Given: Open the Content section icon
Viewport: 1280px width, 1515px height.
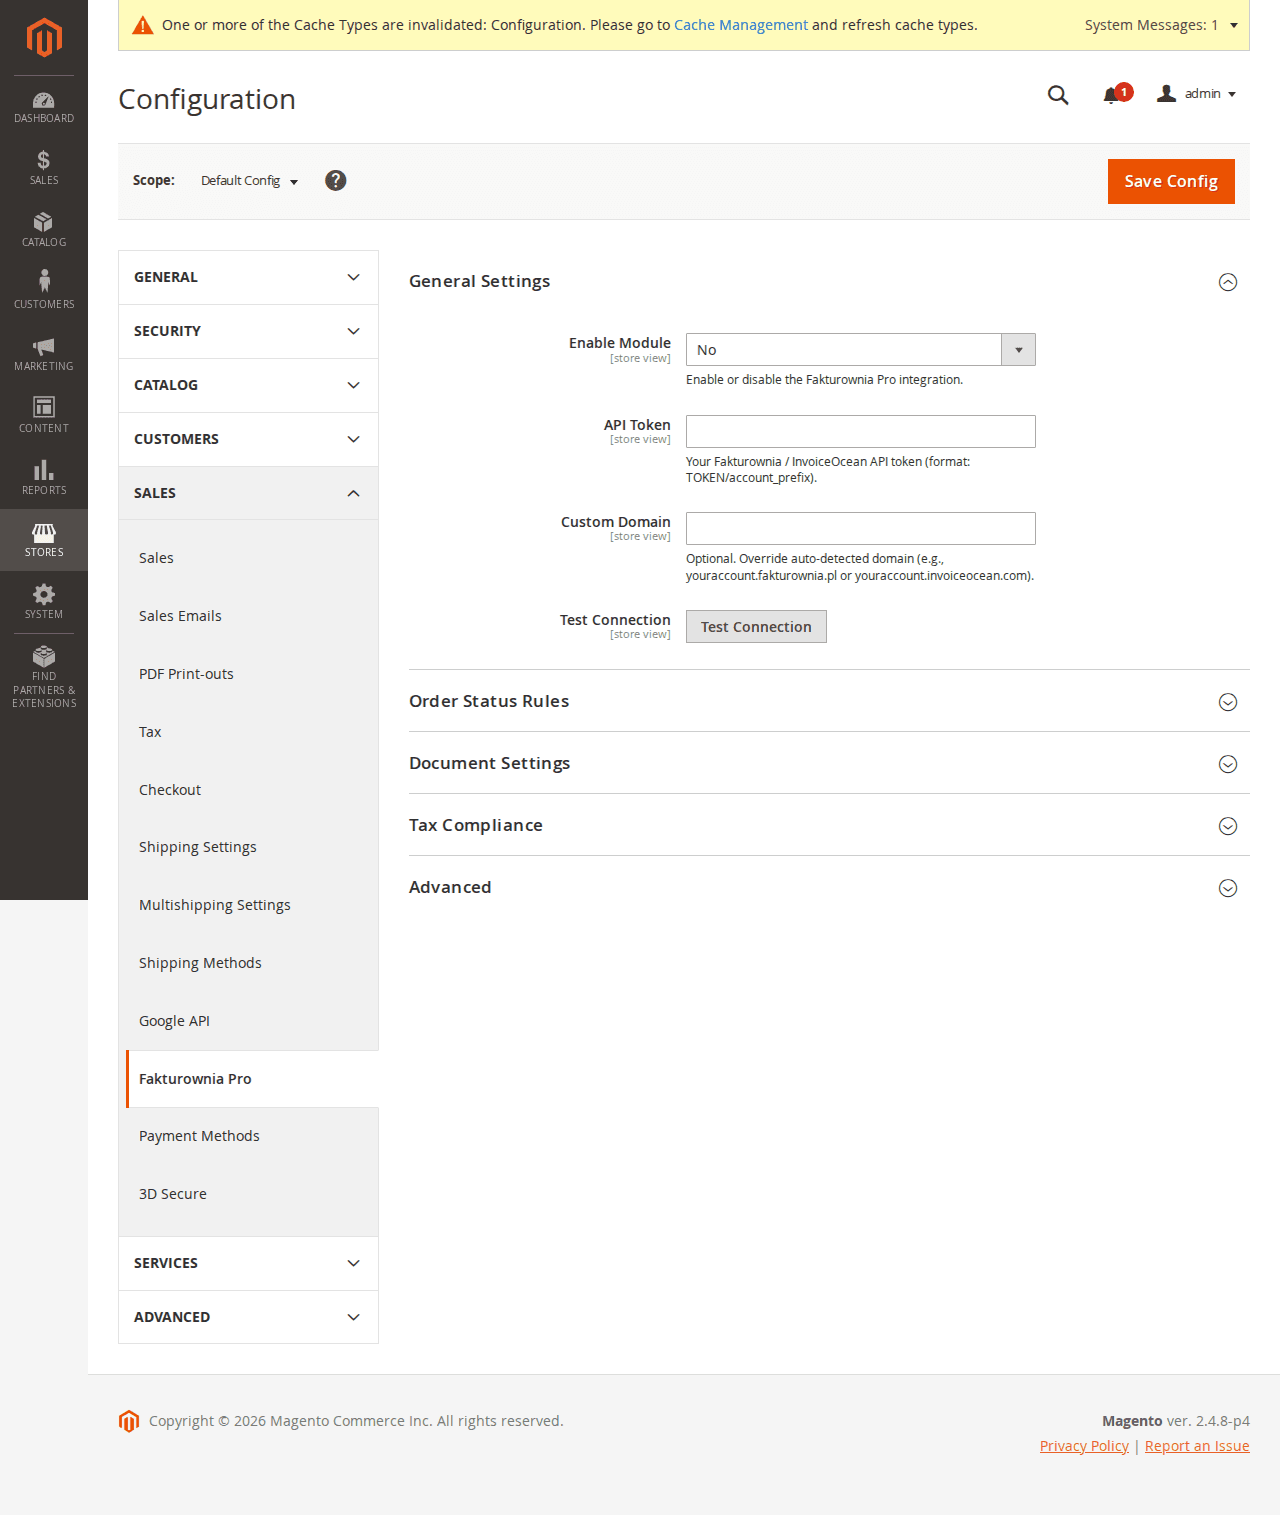Looking at the screenshot, I should coord(43,412).
